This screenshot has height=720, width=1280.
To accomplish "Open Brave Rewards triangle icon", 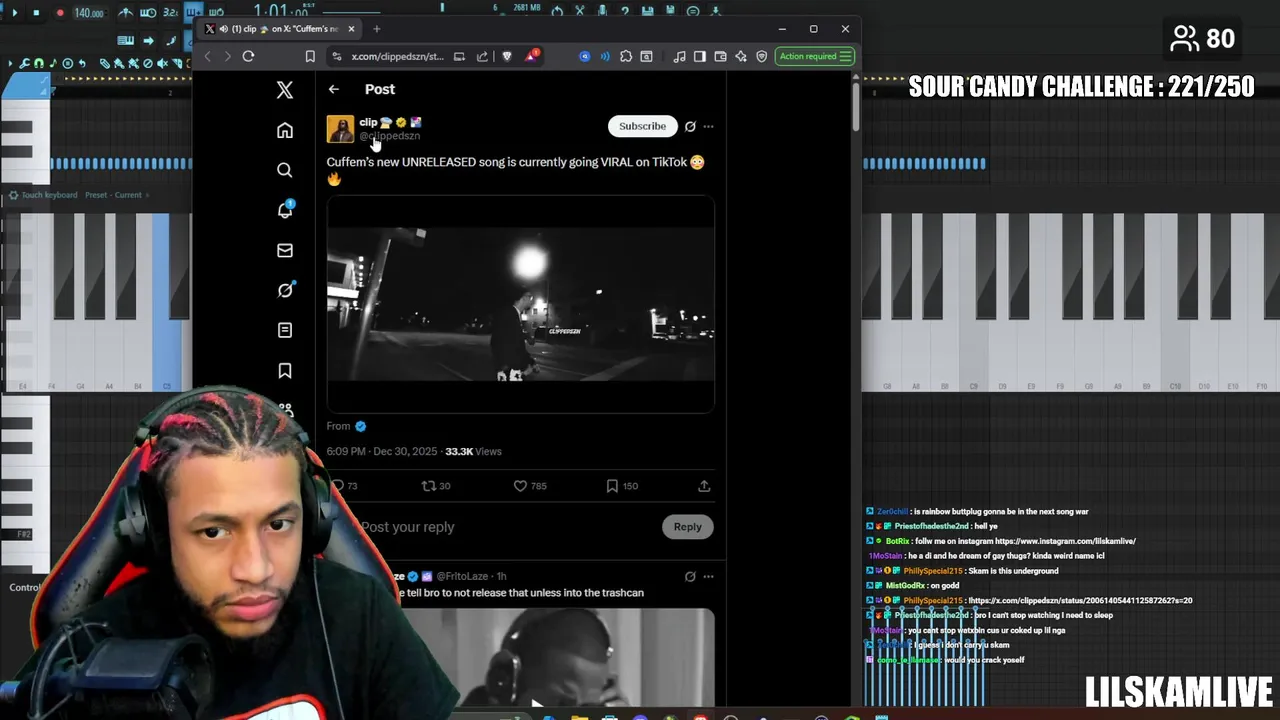I will [x=530, y=56].
